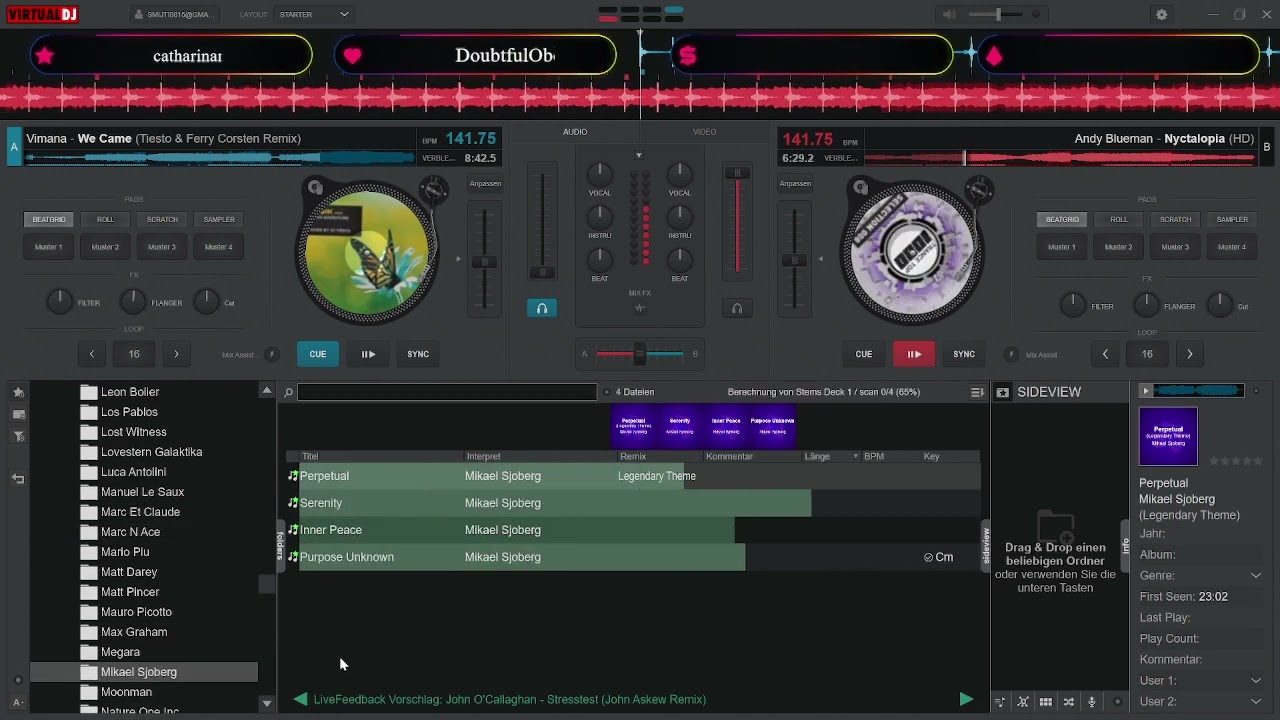The height and width of the screenshot is (720, 1280).
Task: Click Anpassen button on left deck
Action: (x=485, y=183)
